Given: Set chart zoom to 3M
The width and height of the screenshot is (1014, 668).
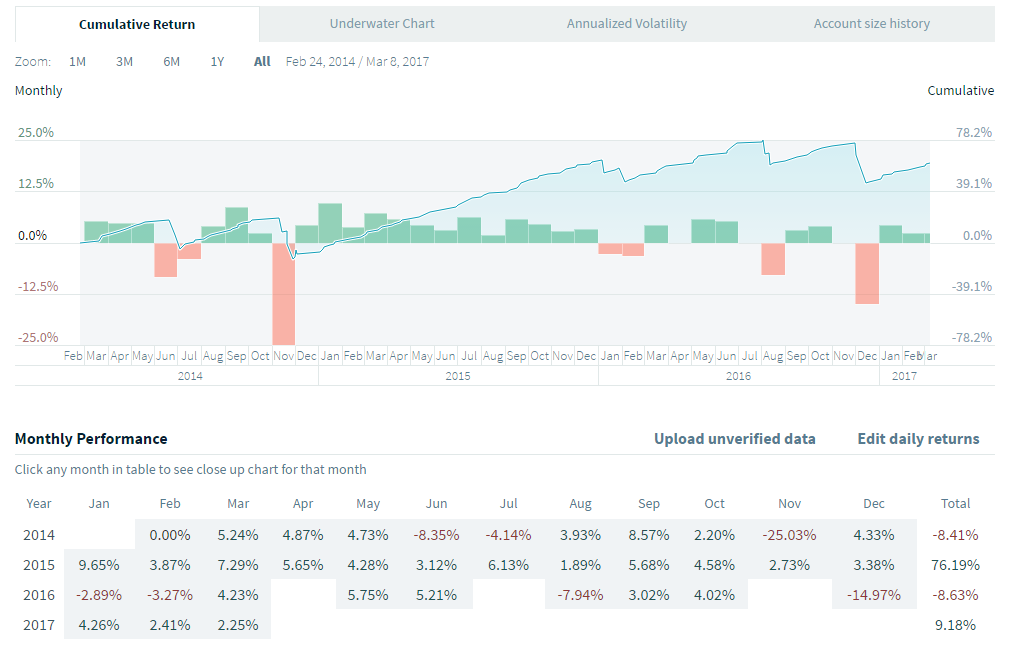Looking at the screenshot, I should [124, 61].
